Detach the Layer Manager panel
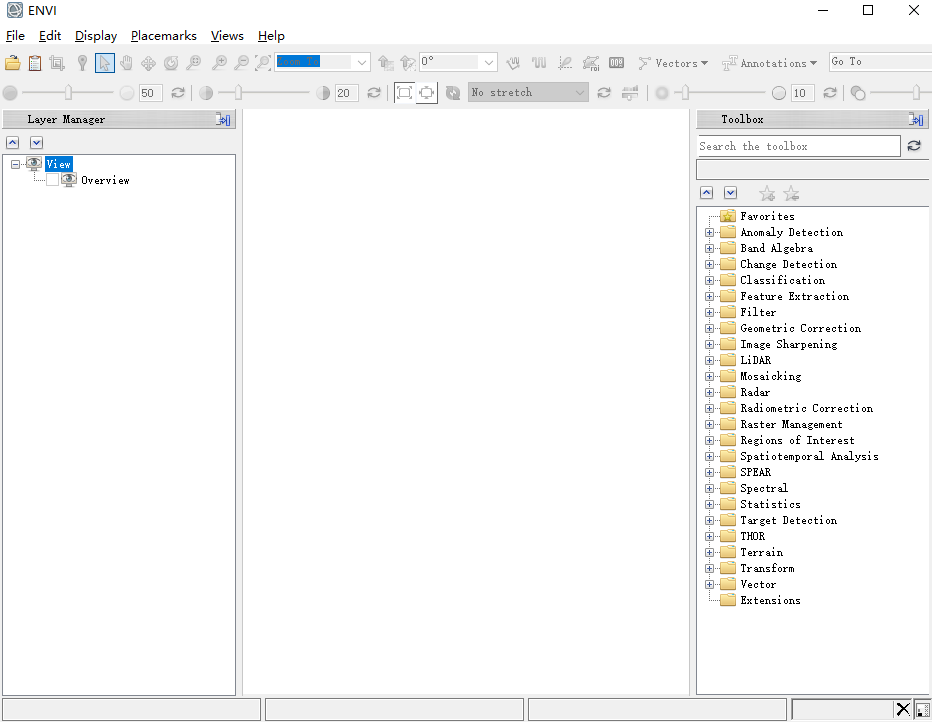This screenshot has width=932, height=722. (223, 120)
